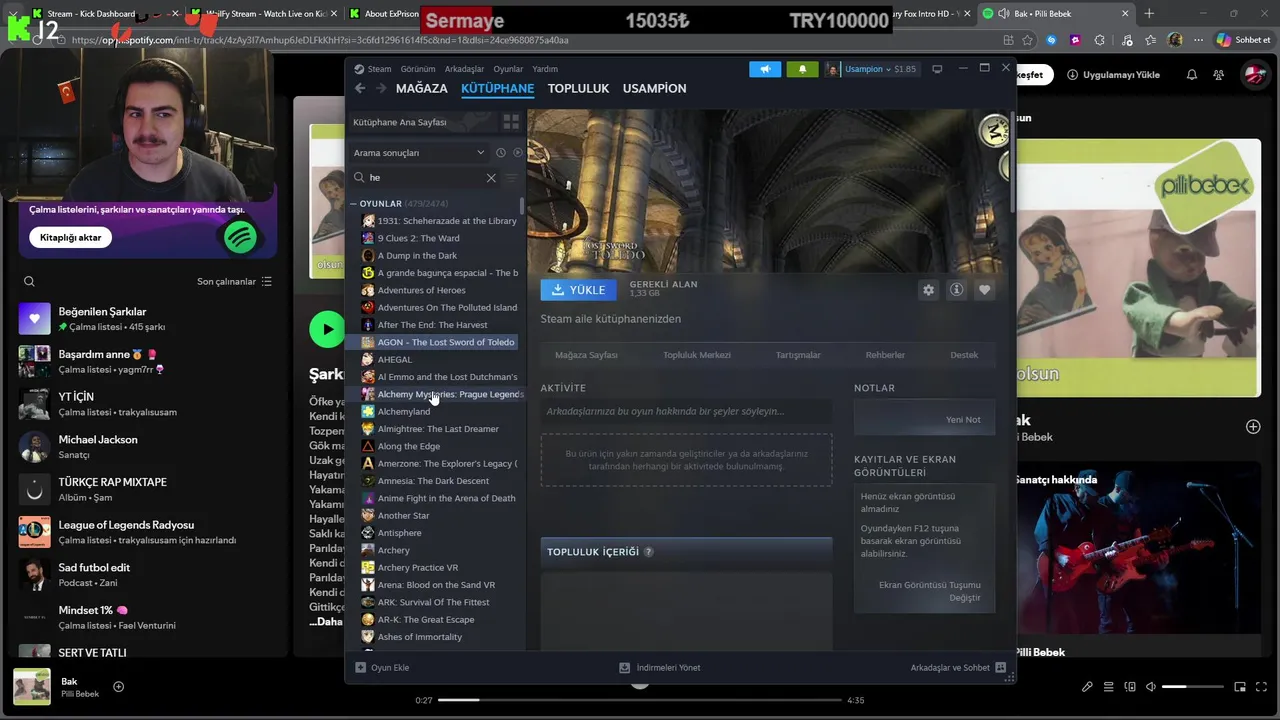Open Michael Jackson artist entry
The height and width of the screenshot is (720, 1280).
click(x=150, y=446)
